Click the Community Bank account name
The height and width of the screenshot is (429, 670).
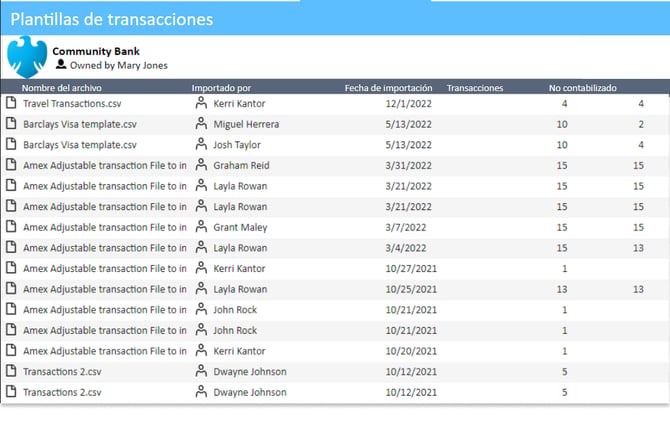(x=96, y=51)
